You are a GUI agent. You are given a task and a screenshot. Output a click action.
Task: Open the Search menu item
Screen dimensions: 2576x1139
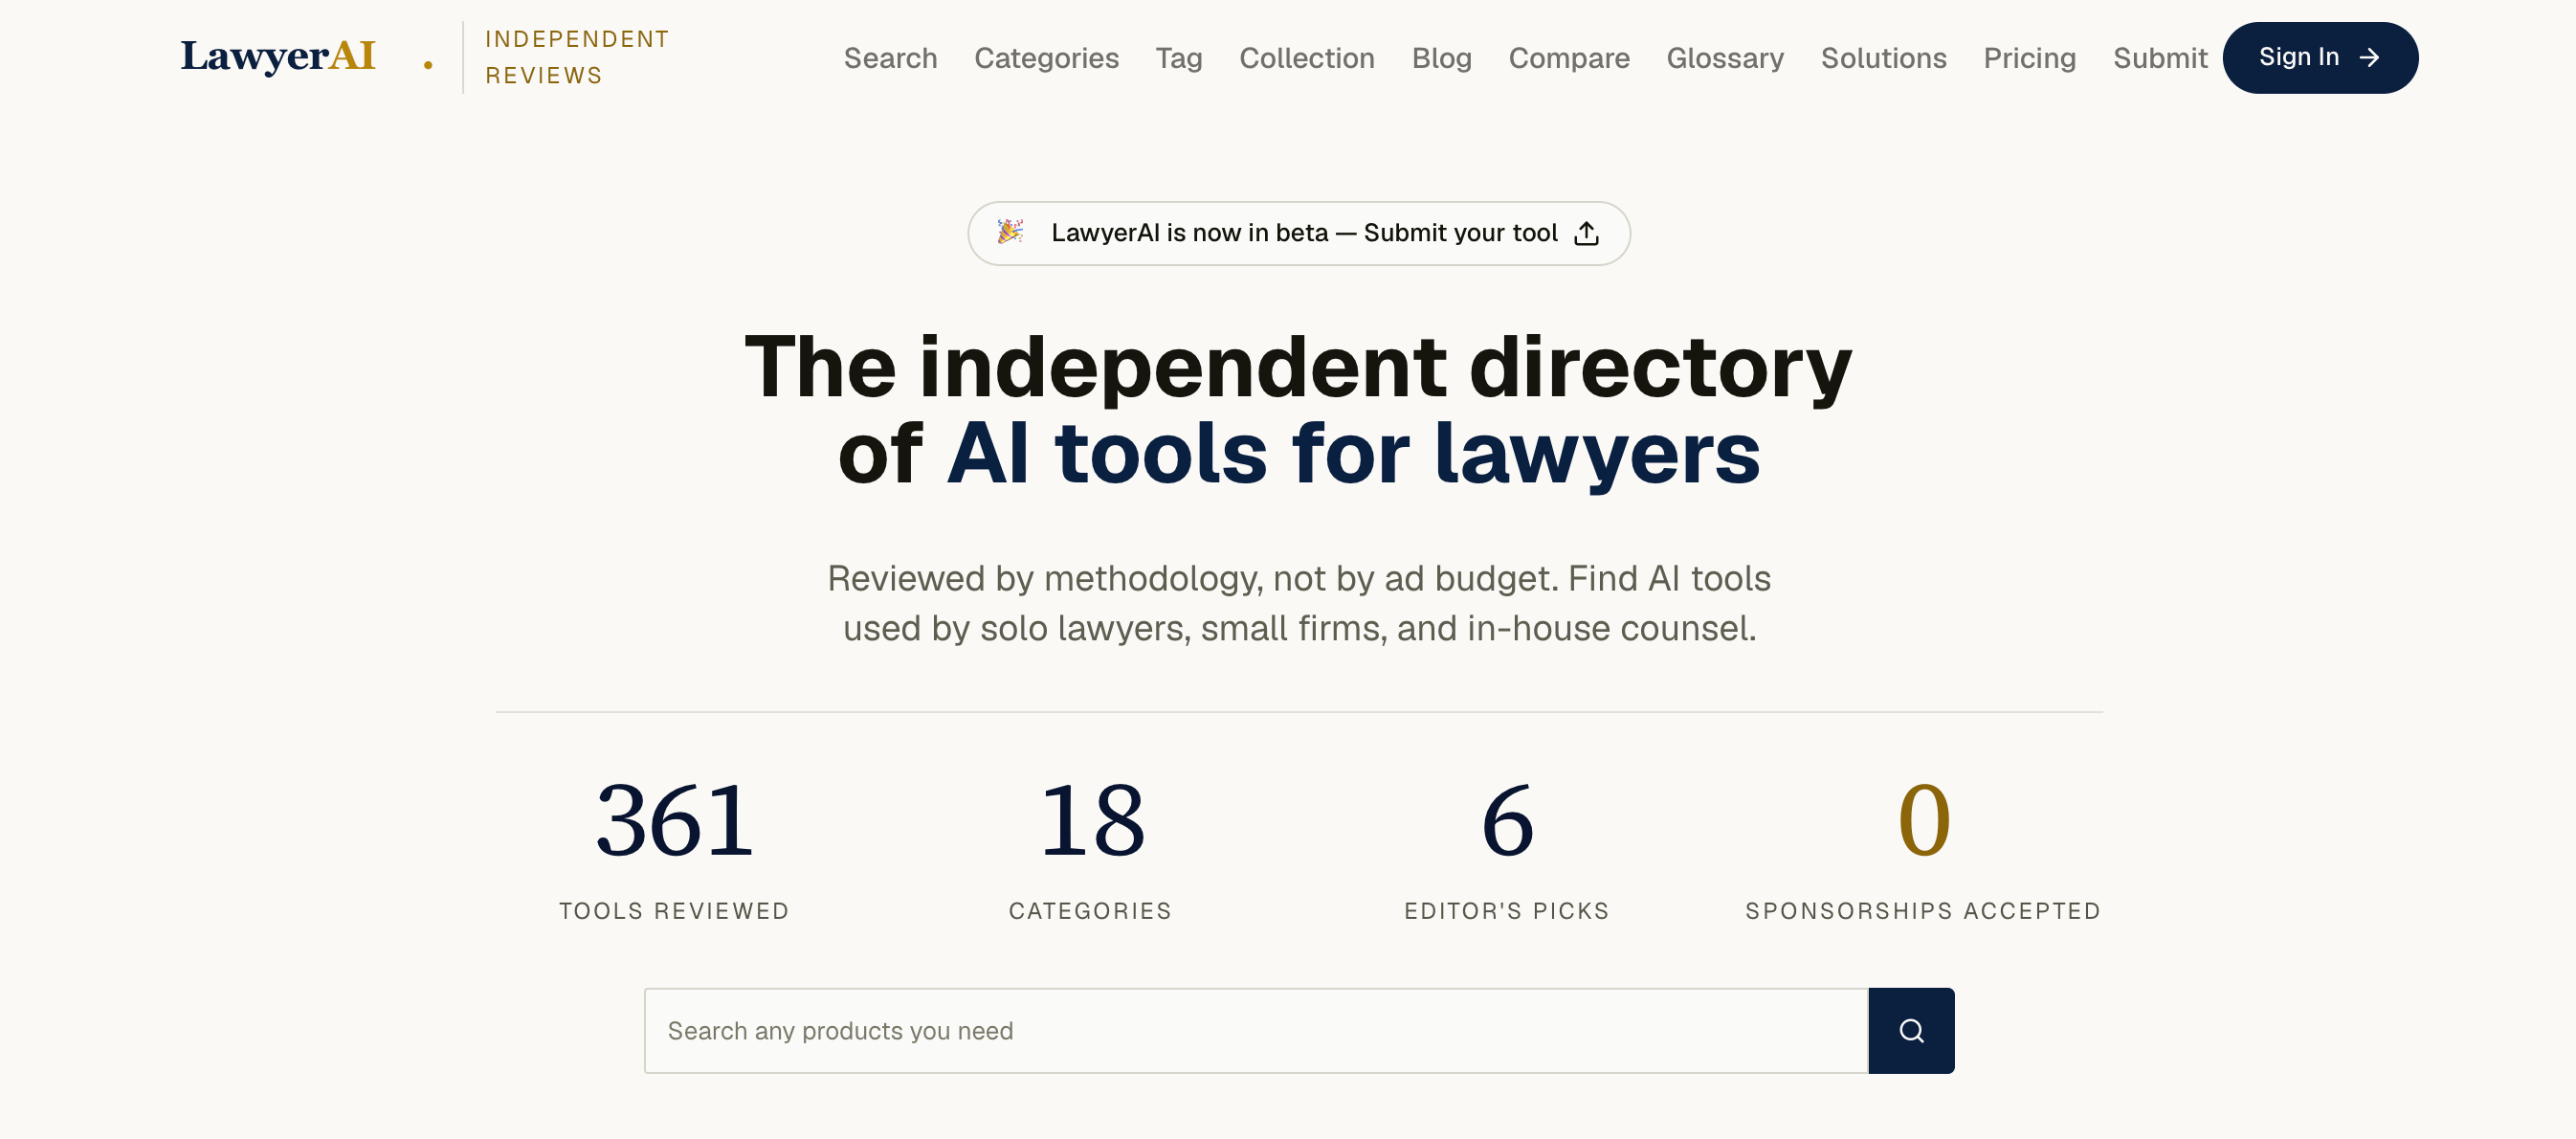coord(890,58)
